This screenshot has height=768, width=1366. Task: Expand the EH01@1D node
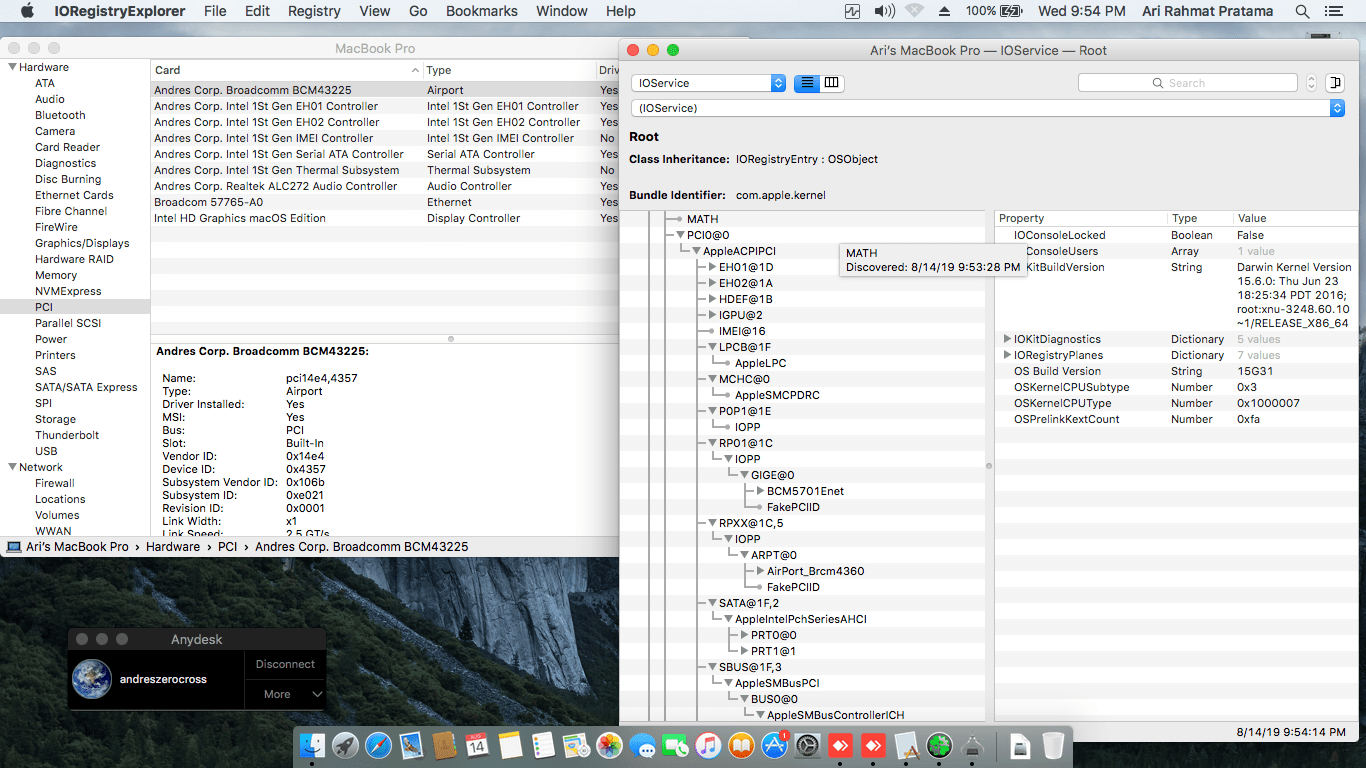pos(712,267)
